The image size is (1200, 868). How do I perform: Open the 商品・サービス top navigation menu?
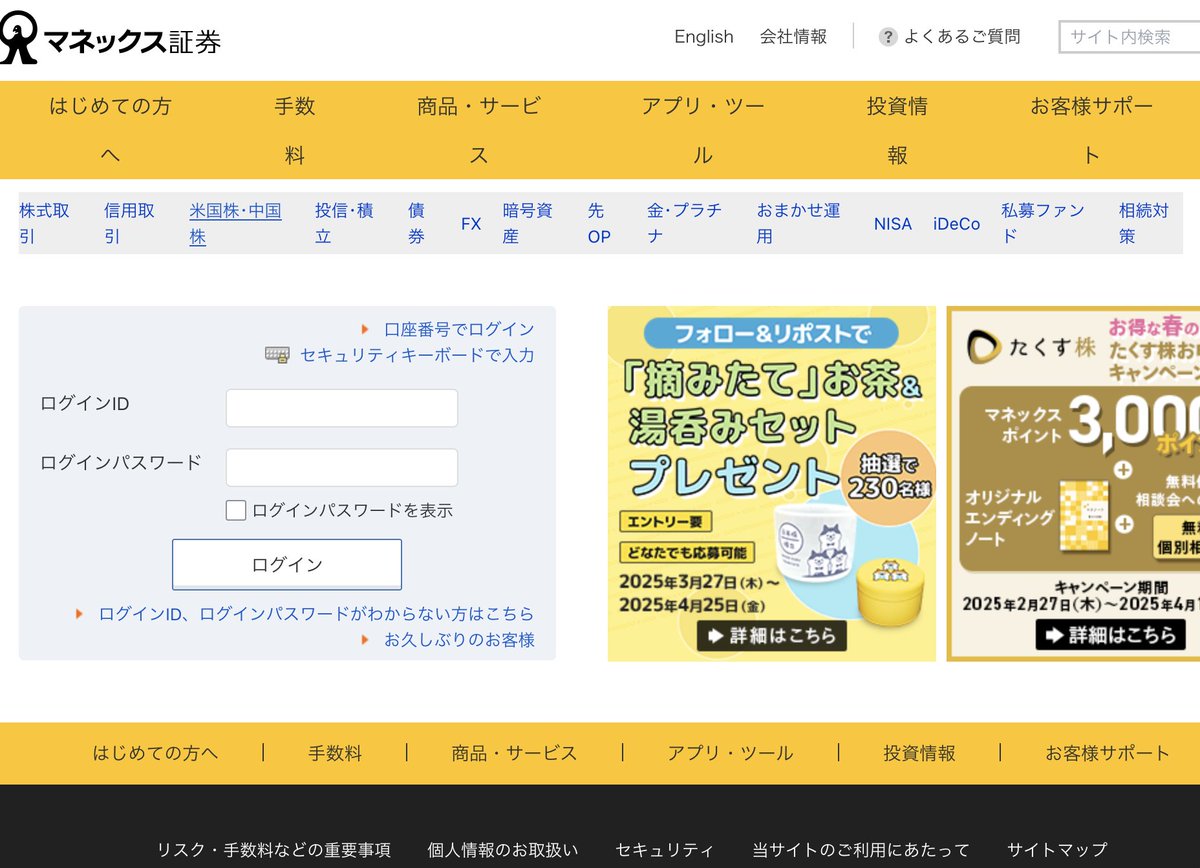click(x=479, y=130)
